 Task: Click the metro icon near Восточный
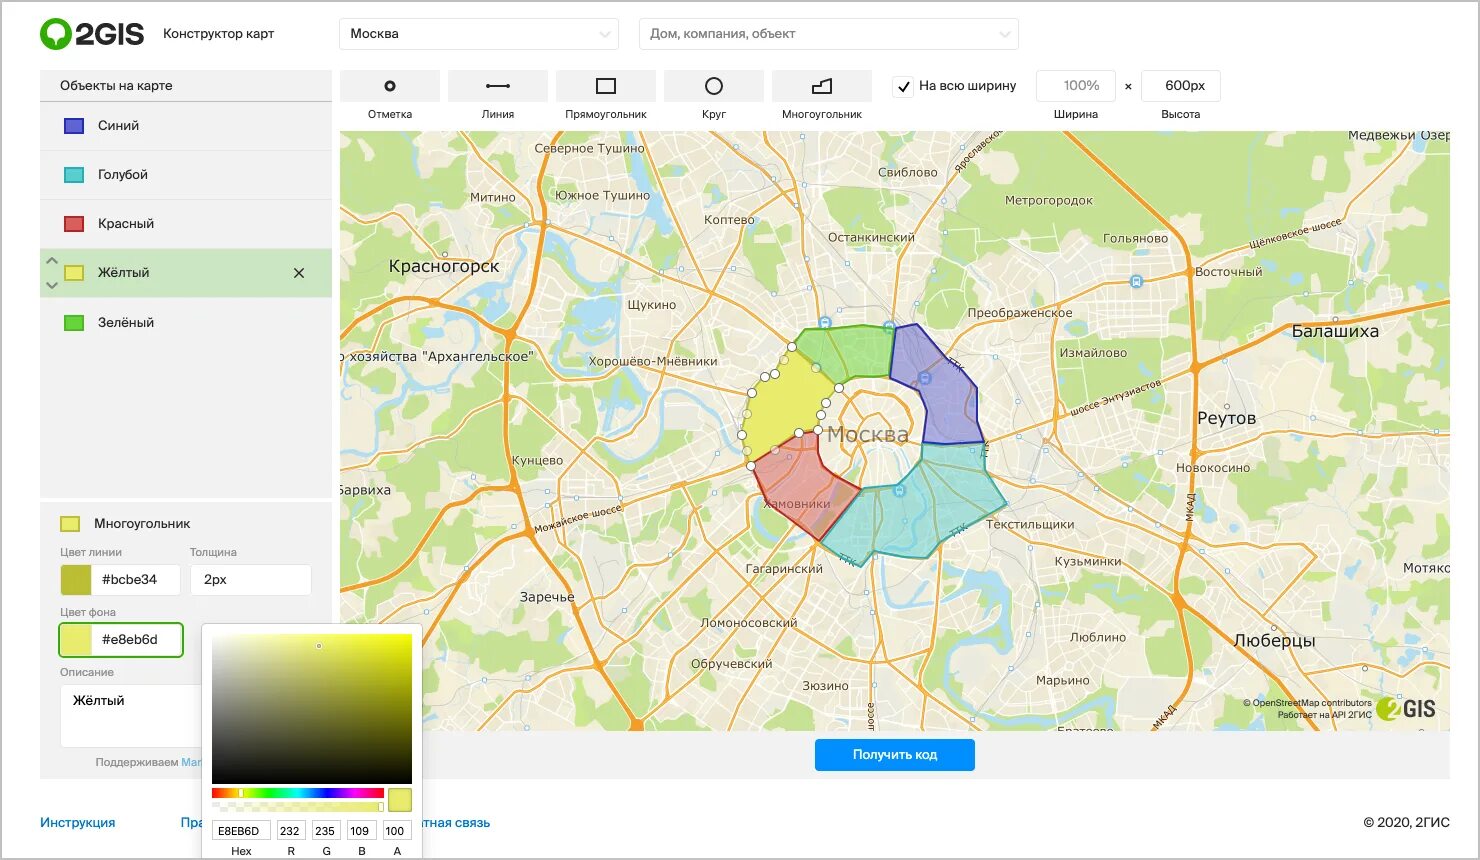coord(1136,282)
